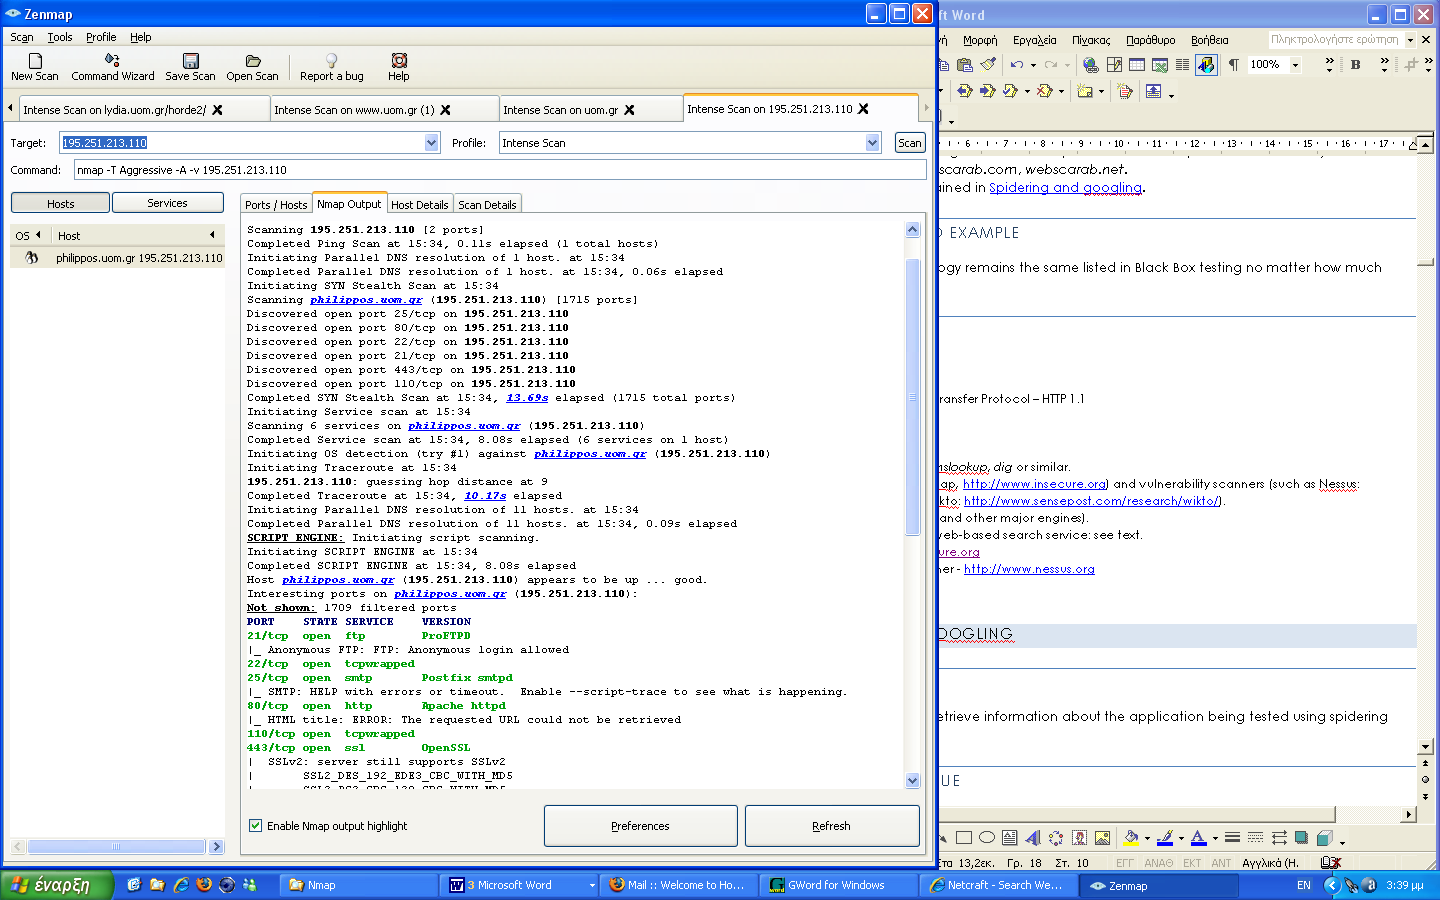Click Format Painter brush in Word
The height and width of the screenshot is (900, 1440).
tap(988, 64)
